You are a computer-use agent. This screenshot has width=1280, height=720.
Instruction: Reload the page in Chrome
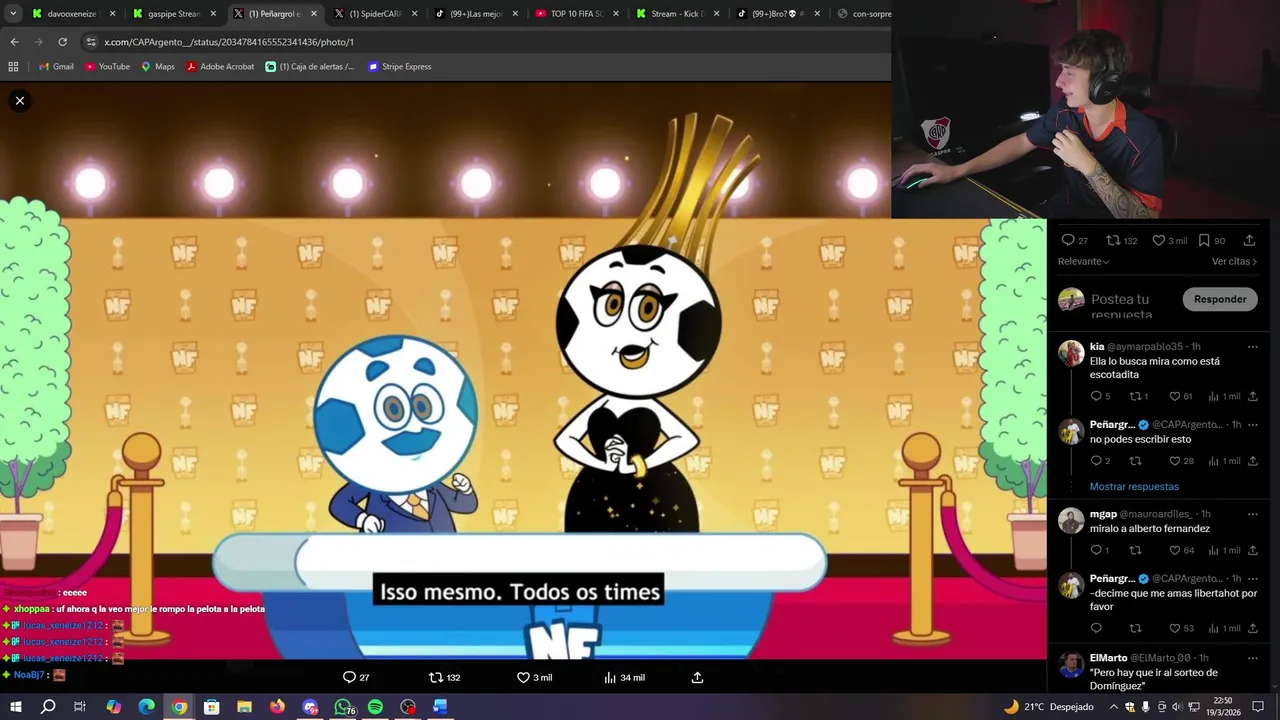(x=62, y=42)
